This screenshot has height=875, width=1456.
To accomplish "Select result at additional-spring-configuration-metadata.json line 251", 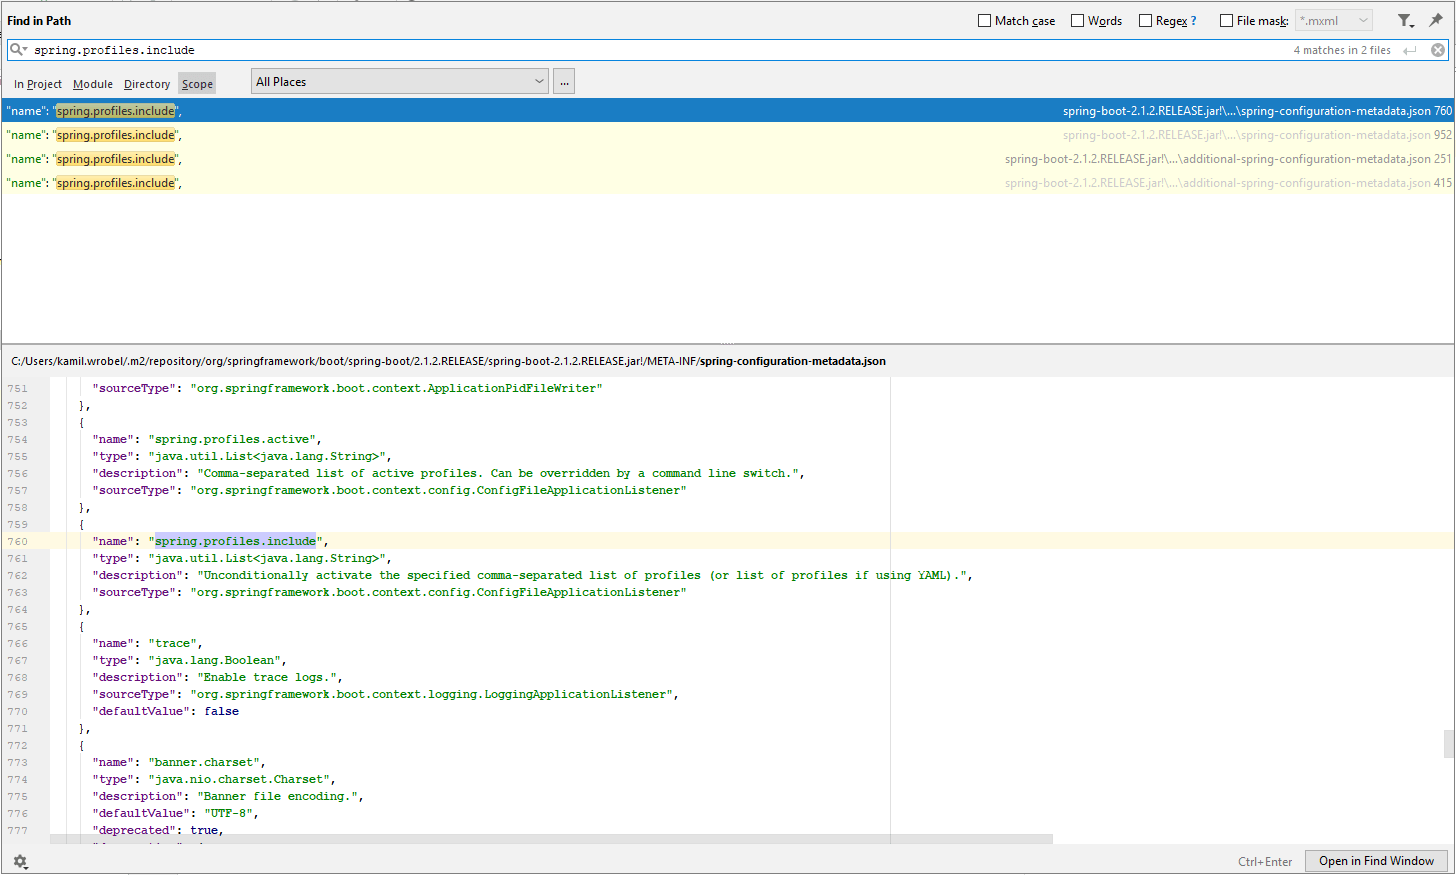I will [x=728, y=159].
